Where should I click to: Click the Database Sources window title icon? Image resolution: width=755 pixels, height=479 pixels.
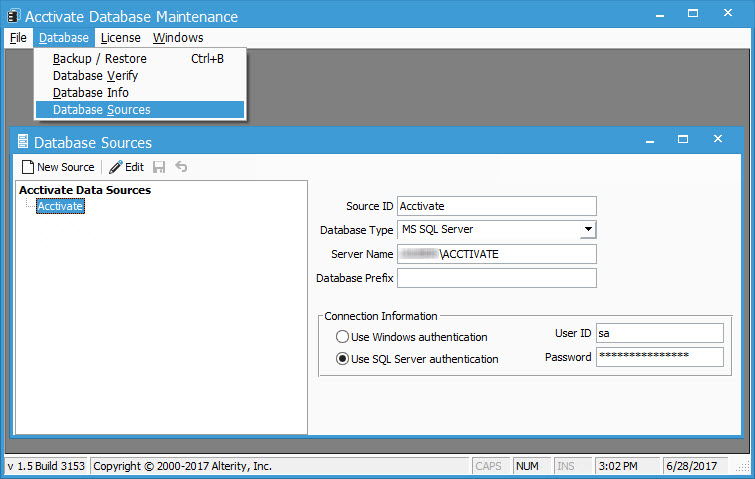(23, 142)
